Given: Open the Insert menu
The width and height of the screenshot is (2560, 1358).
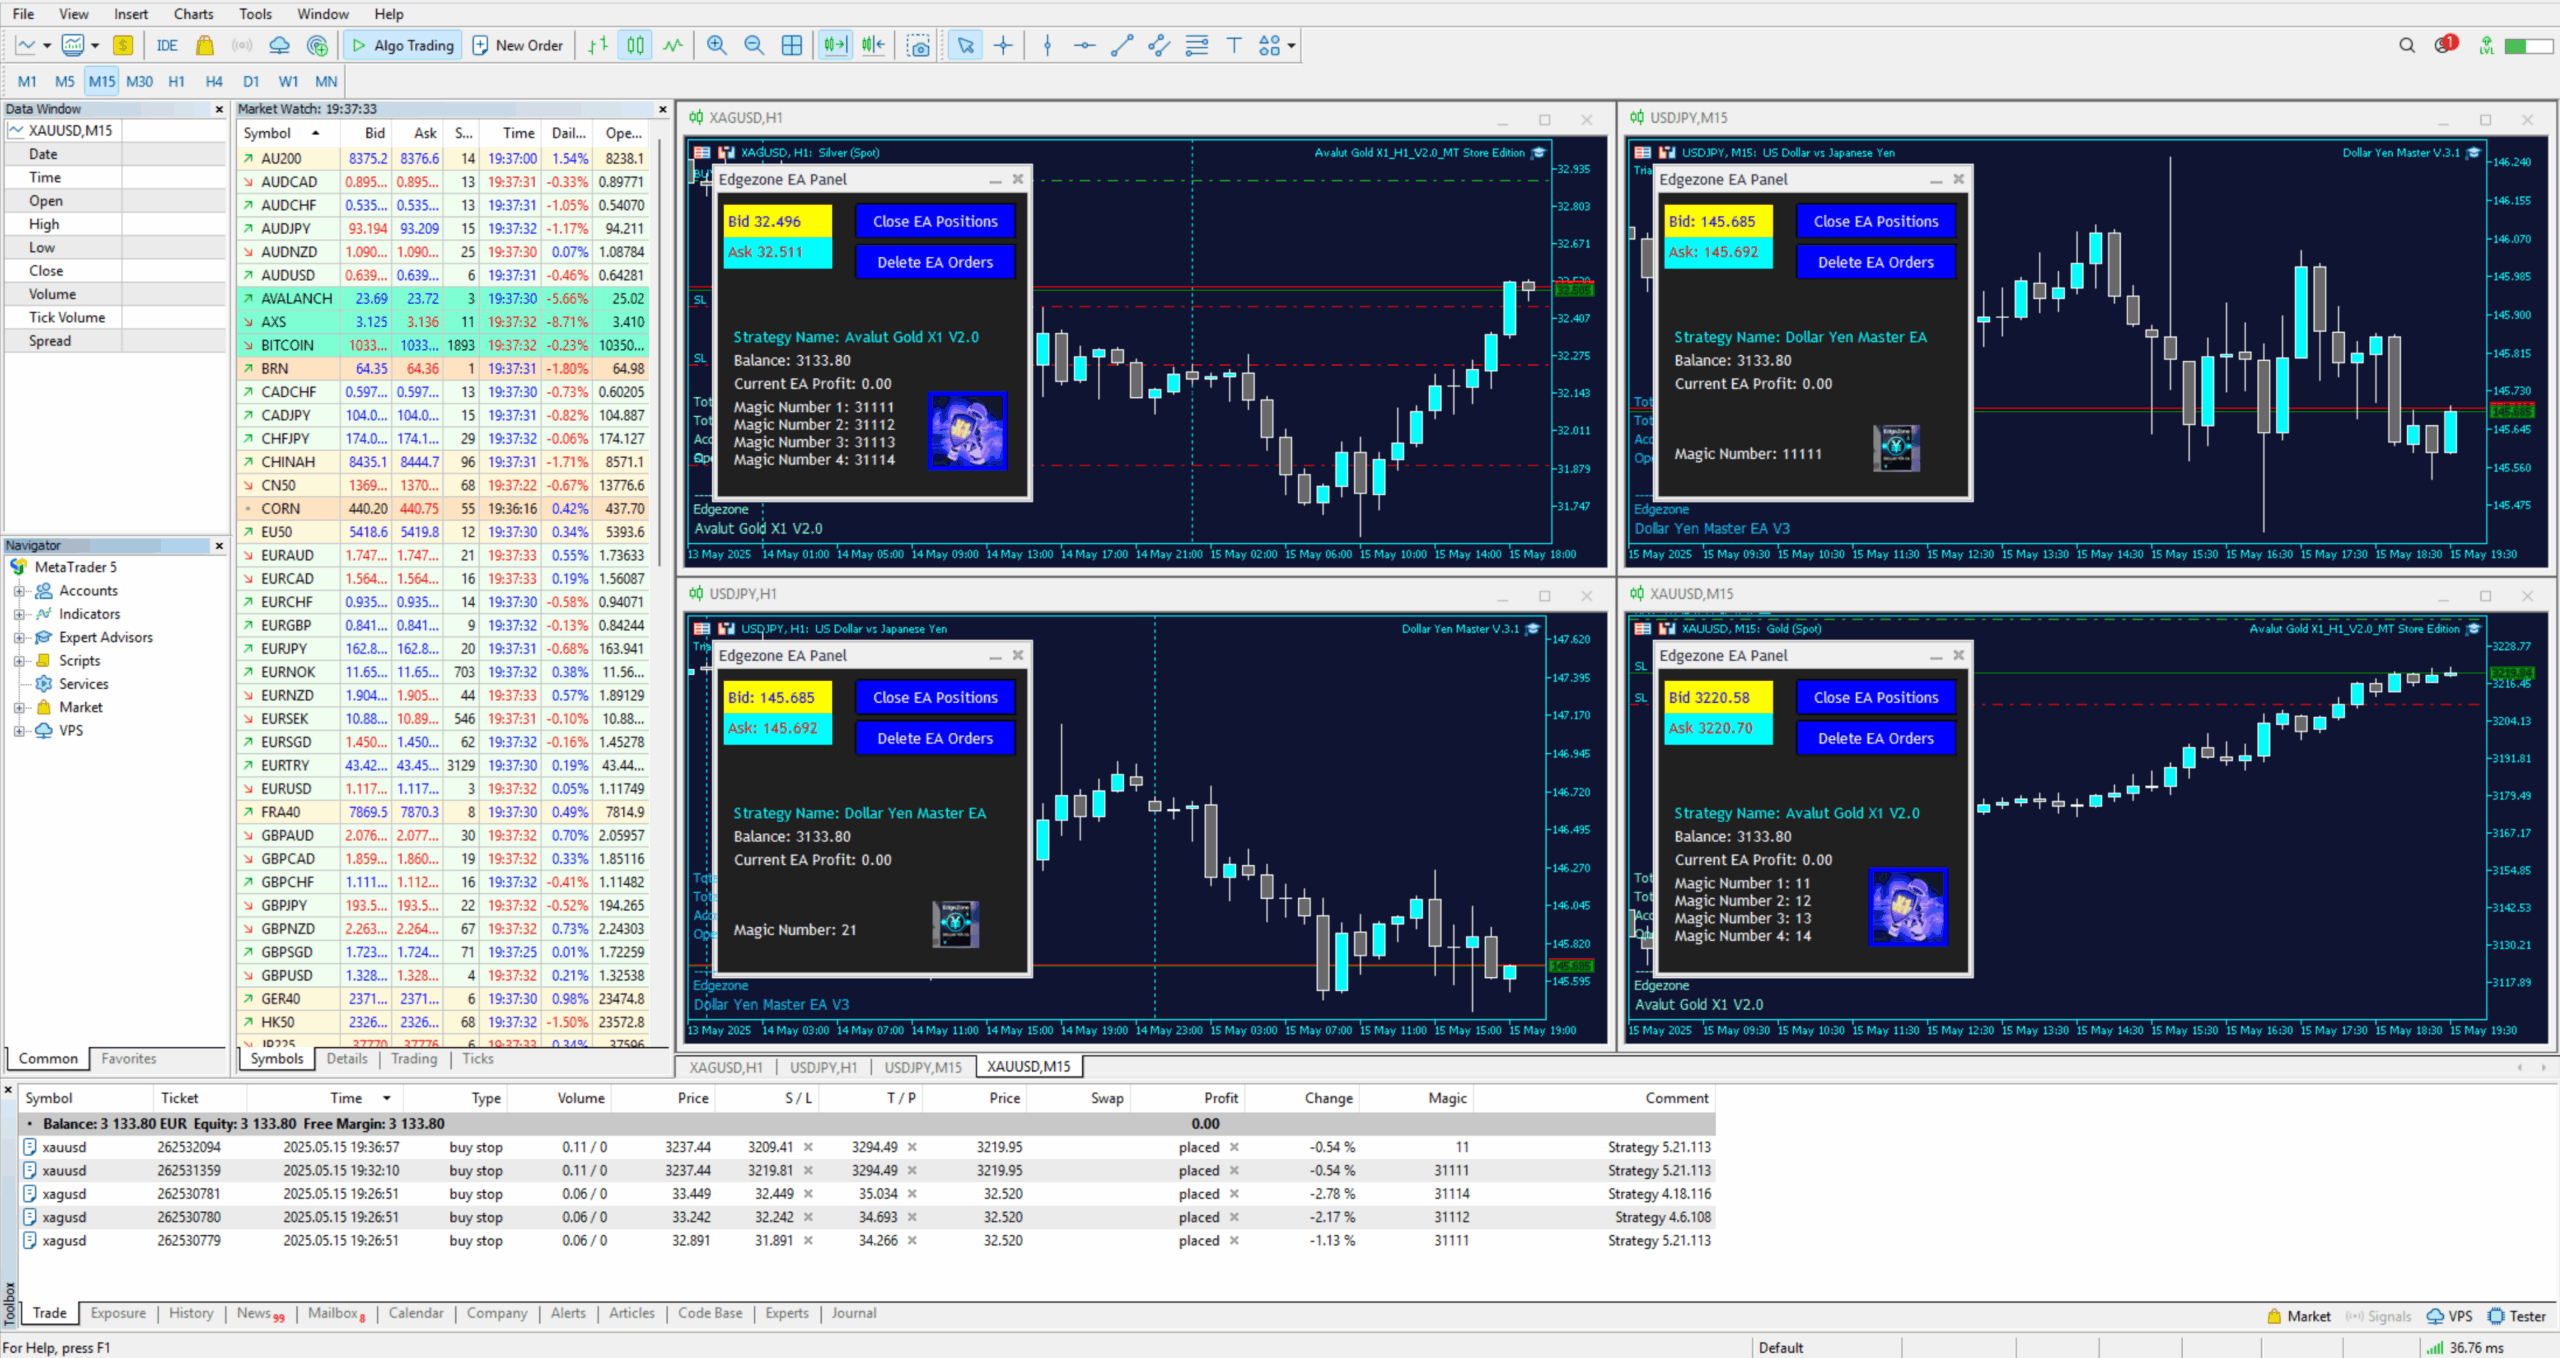Looking at the screenshot, I should pos(130,14).
